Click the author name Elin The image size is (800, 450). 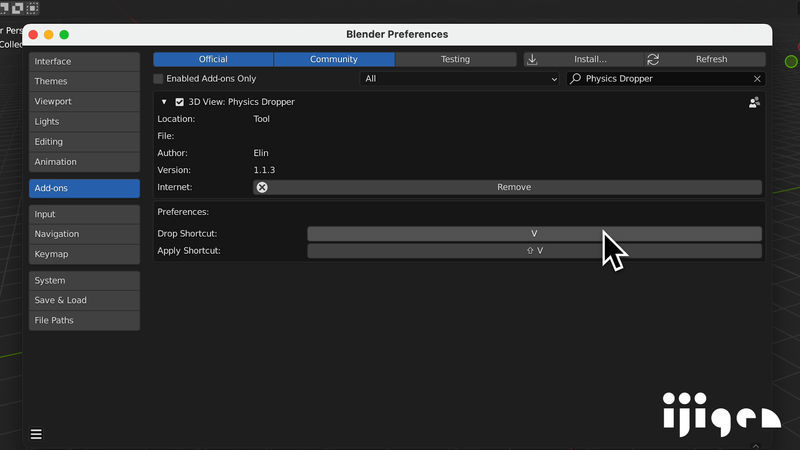pyautogui.click(x=261, y=153)
